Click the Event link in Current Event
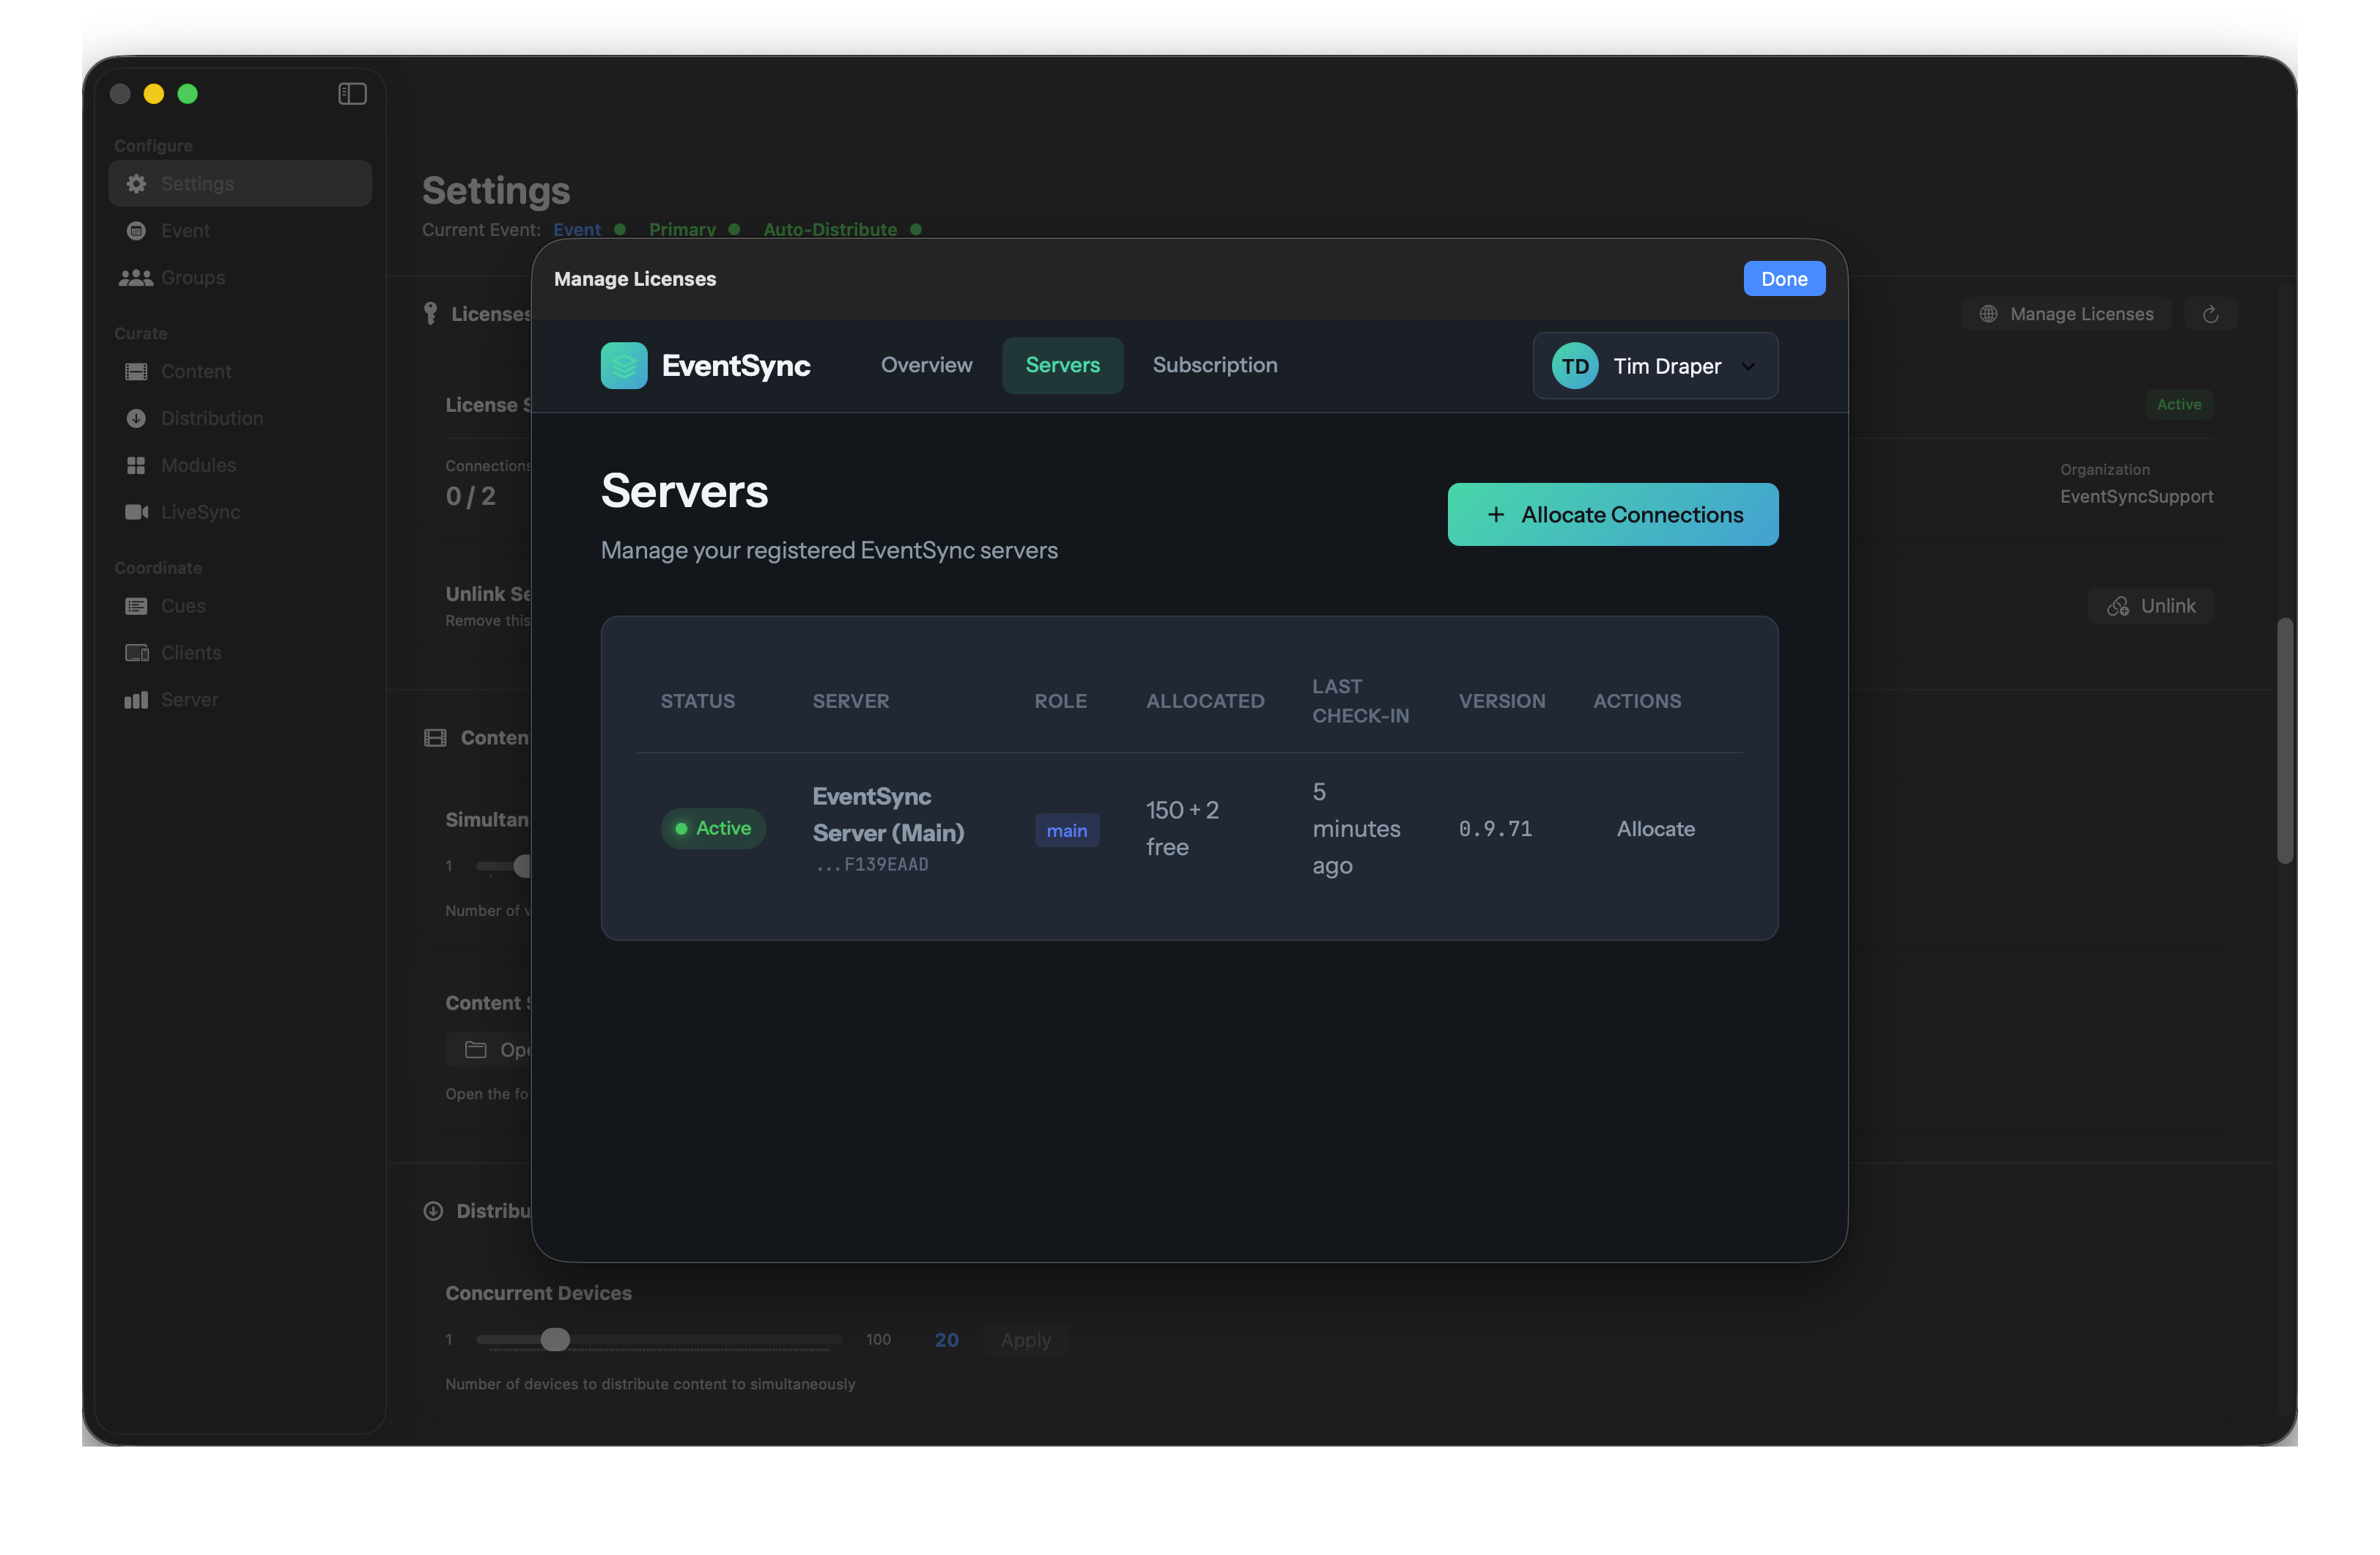Screen dimensions: 2380x1555 coord(577,230)
